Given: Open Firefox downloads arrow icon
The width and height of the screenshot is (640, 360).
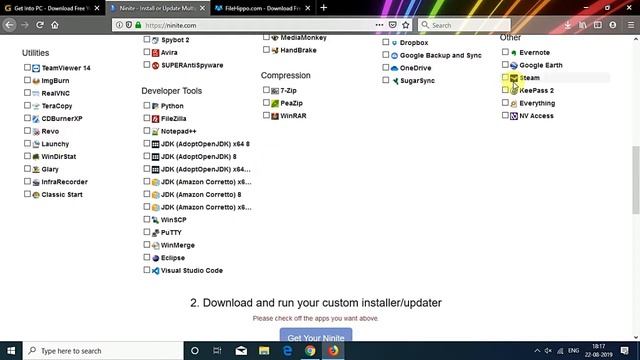Looking at the screenshot, I should point(567,25).
